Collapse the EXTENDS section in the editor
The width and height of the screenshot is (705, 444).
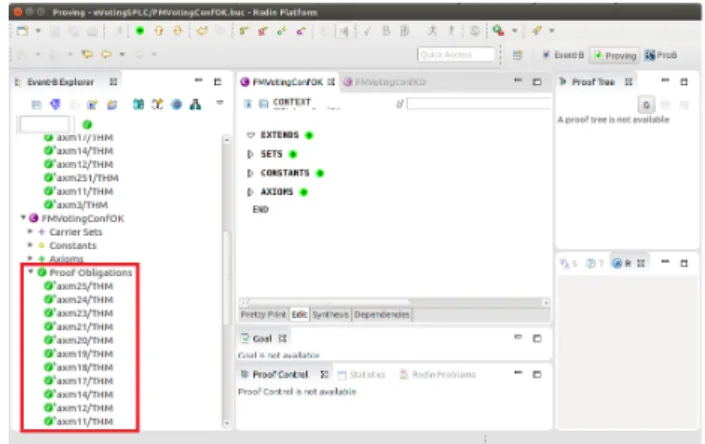pyautogui.click(x=250, y=135)
